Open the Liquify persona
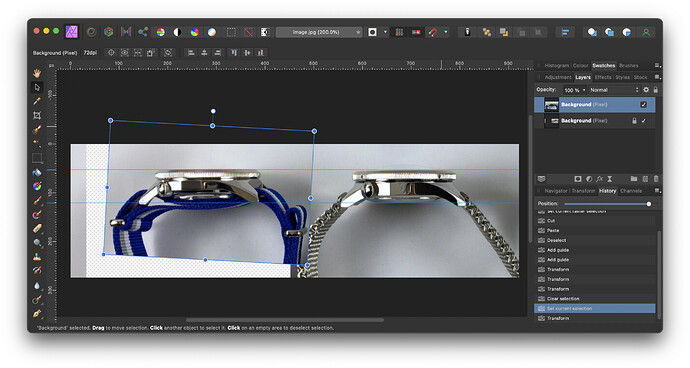This screenshot has height=368, width=690. tap(92, 32)
